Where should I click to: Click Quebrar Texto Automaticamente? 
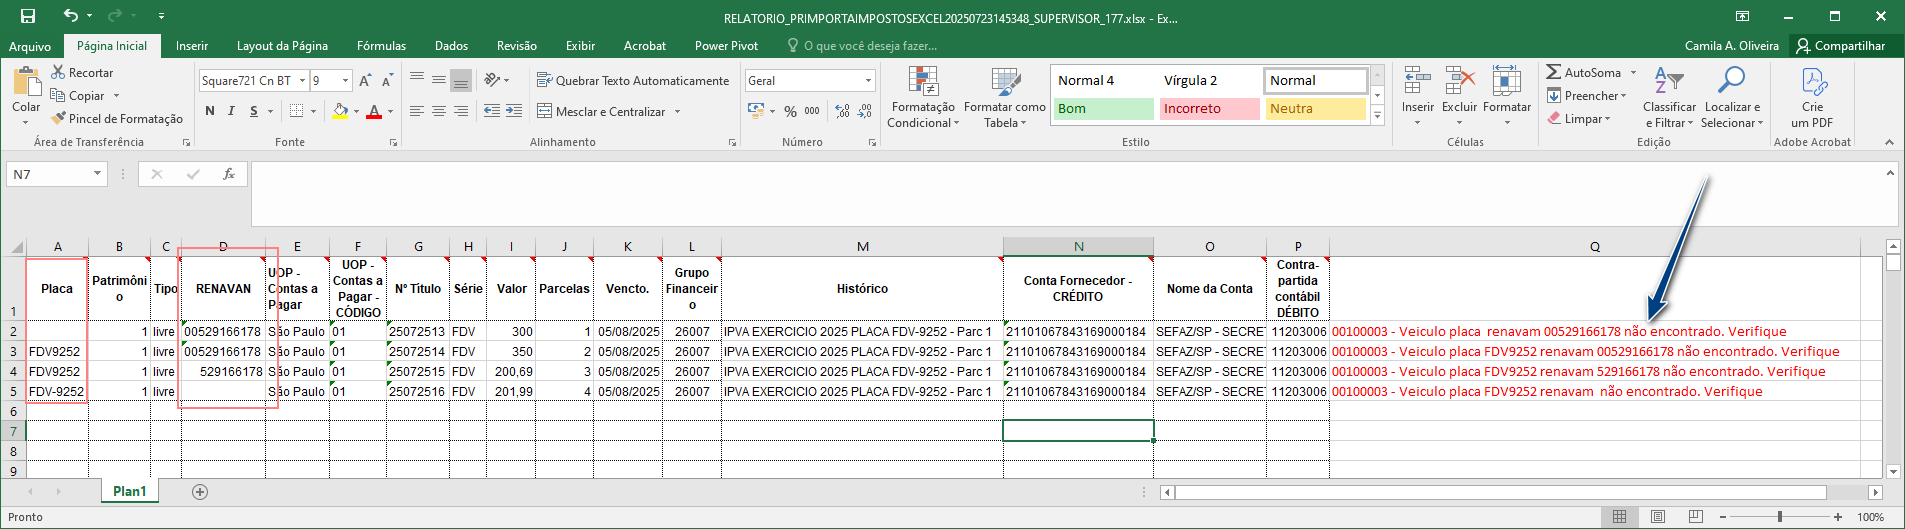pyautogui.click(x=633, y=80)
